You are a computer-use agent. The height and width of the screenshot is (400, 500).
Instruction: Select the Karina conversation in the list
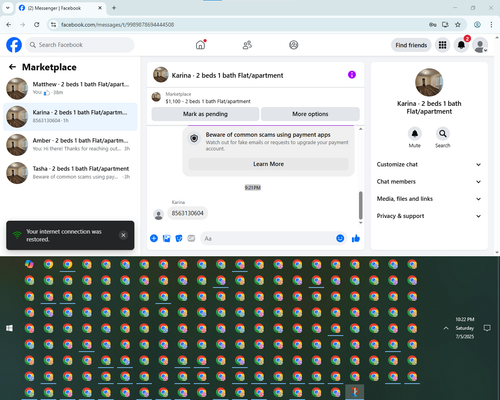(x=70, y=117)
